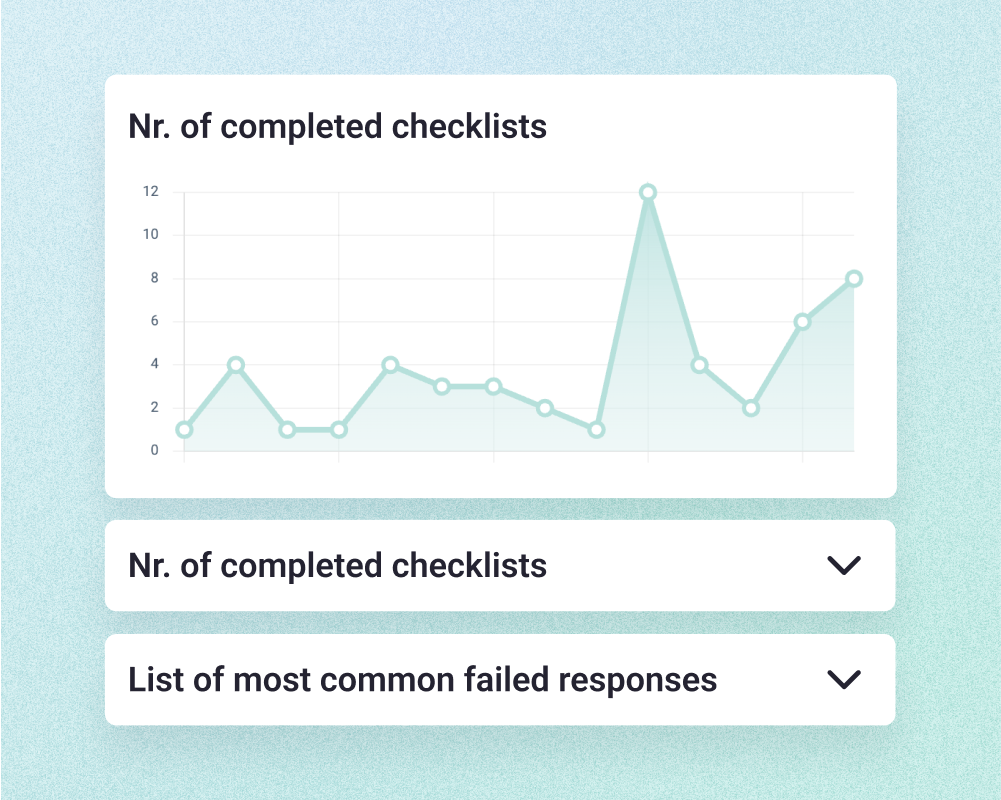Click the chevron beside List of most common failed responses
Screen dimensions: 1001x800
coord(844,679)
